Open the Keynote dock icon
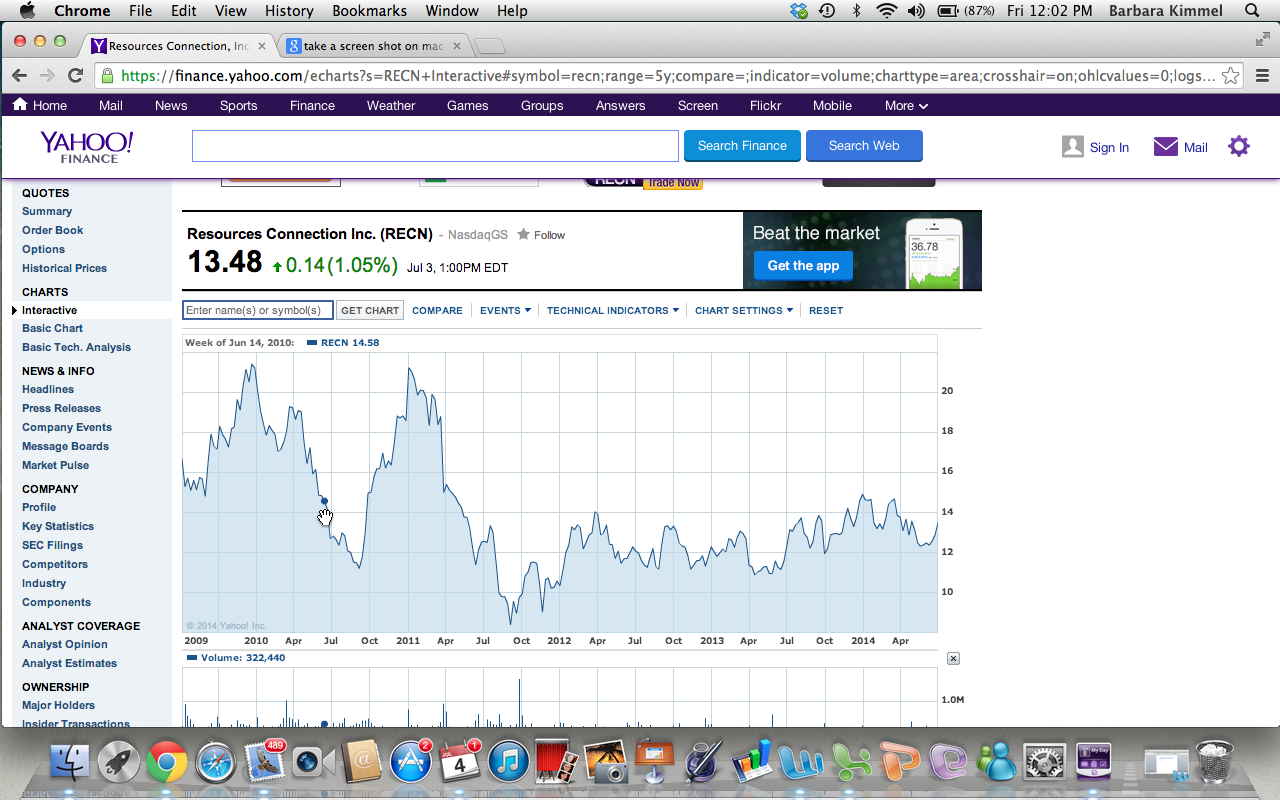This screenshot has width=1280, height=800. coord(654,762)
